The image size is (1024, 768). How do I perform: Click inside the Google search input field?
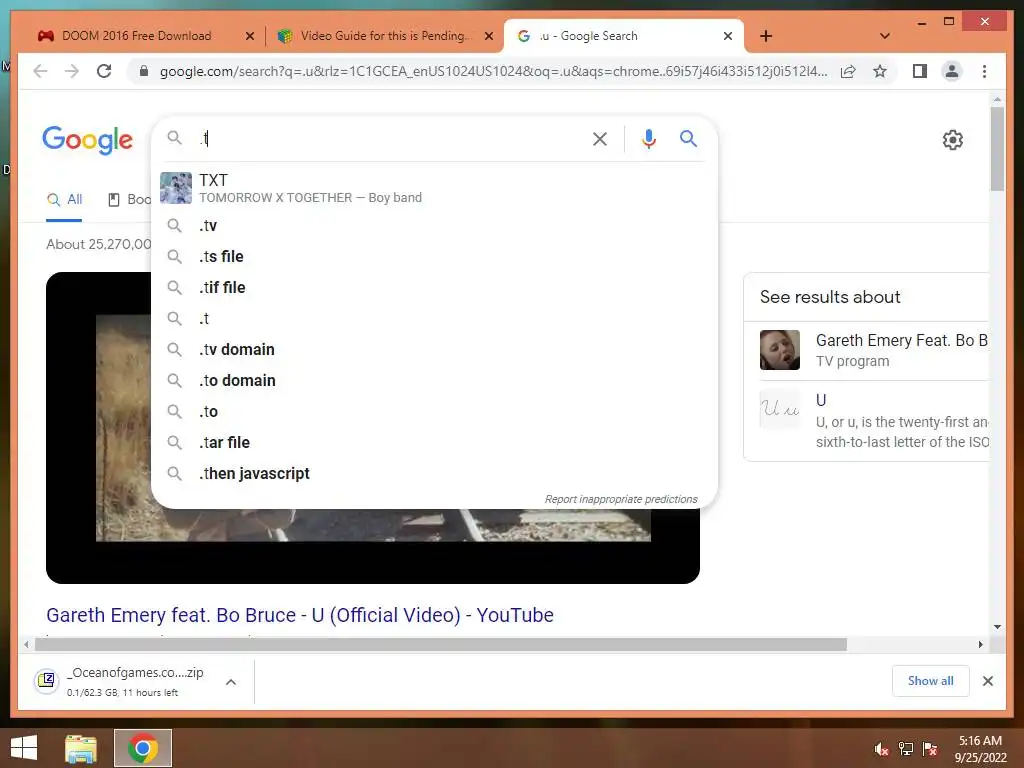pyautogui.click(x=392, y=138)
